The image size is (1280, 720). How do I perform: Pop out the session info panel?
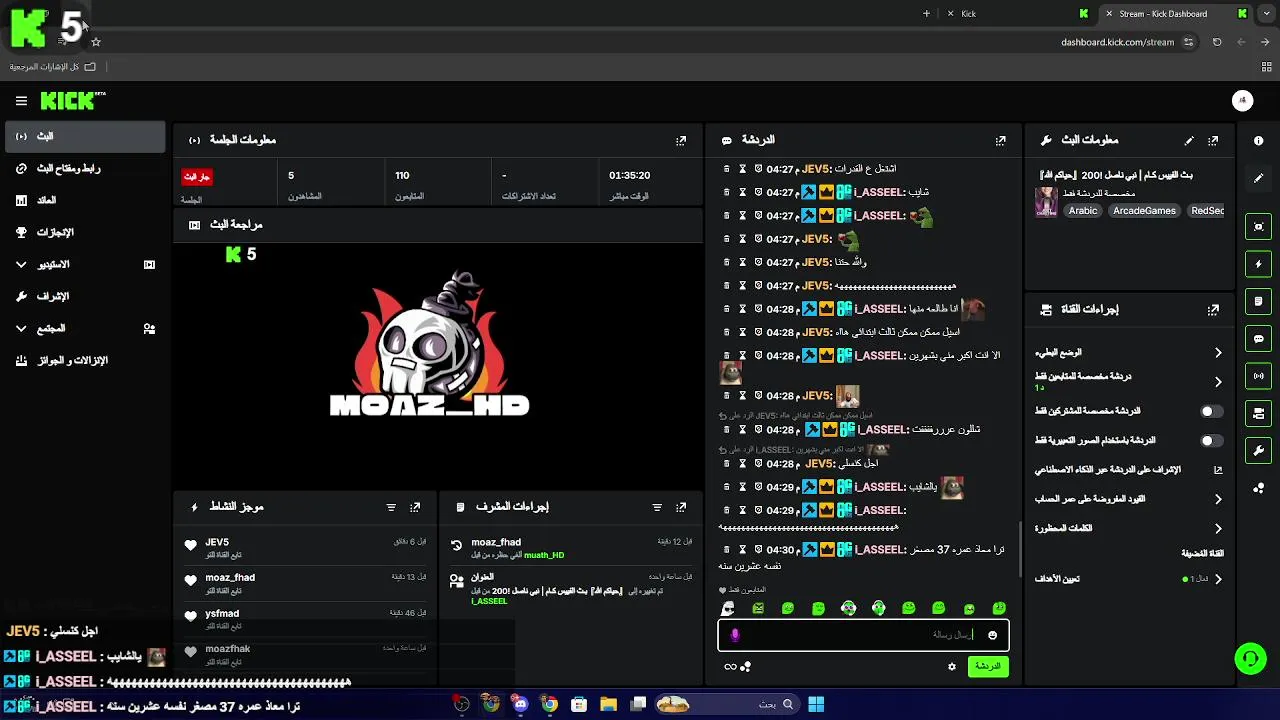point(681,141)
